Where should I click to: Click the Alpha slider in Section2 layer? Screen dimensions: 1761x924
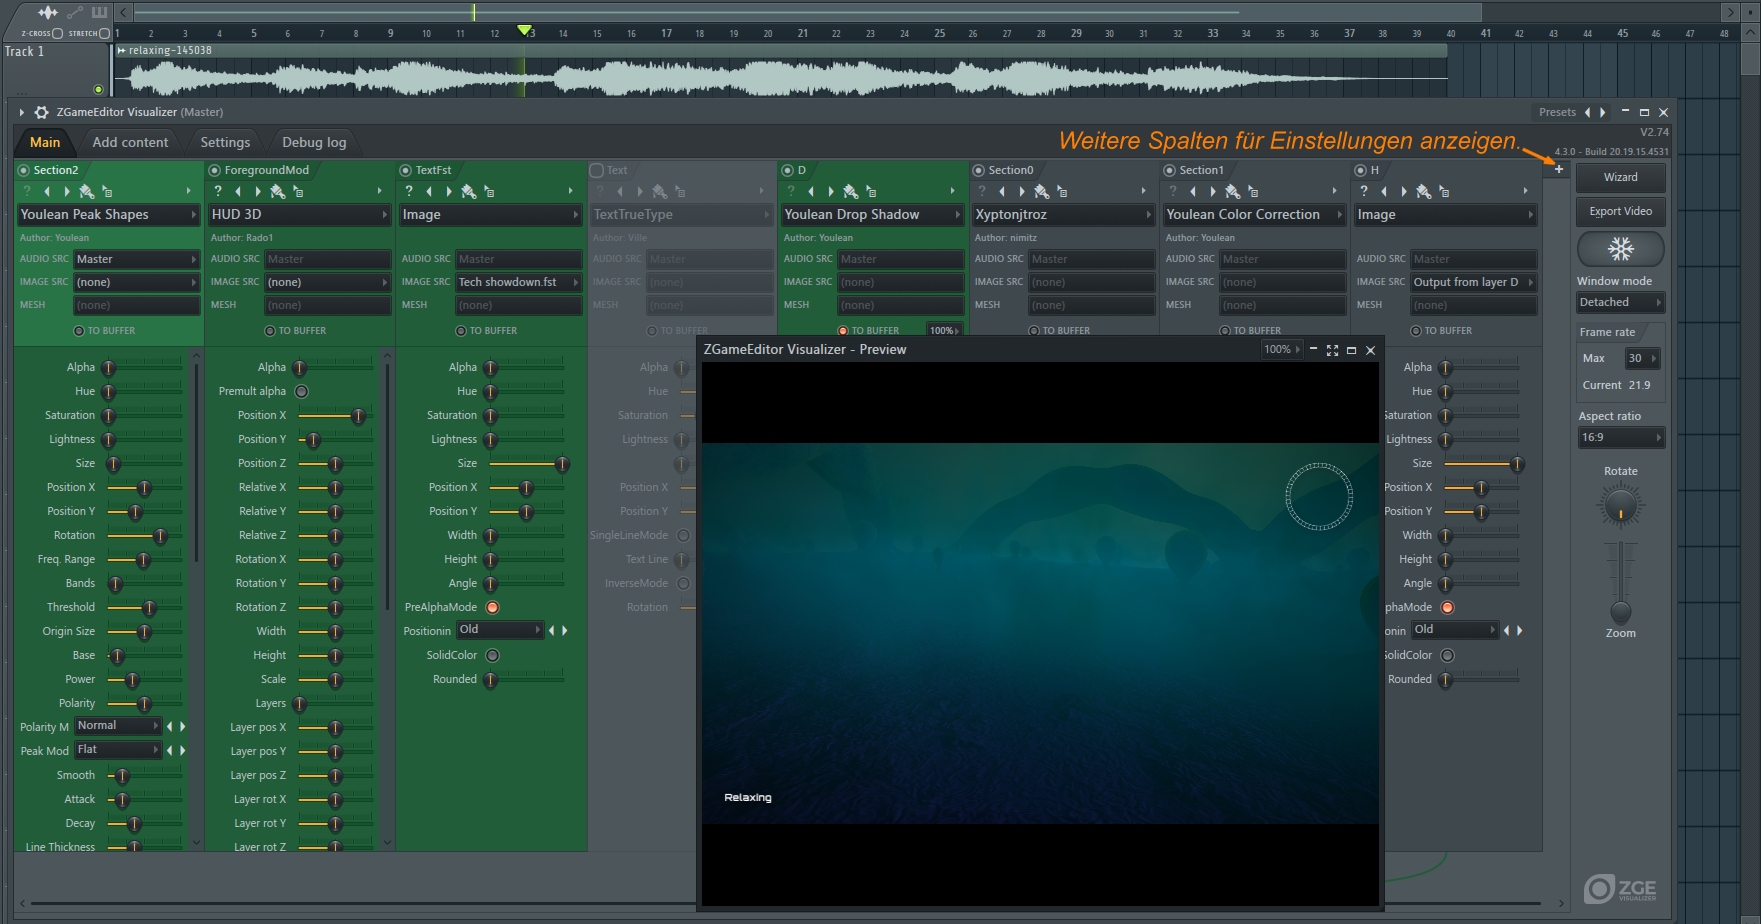coord(144,367)
